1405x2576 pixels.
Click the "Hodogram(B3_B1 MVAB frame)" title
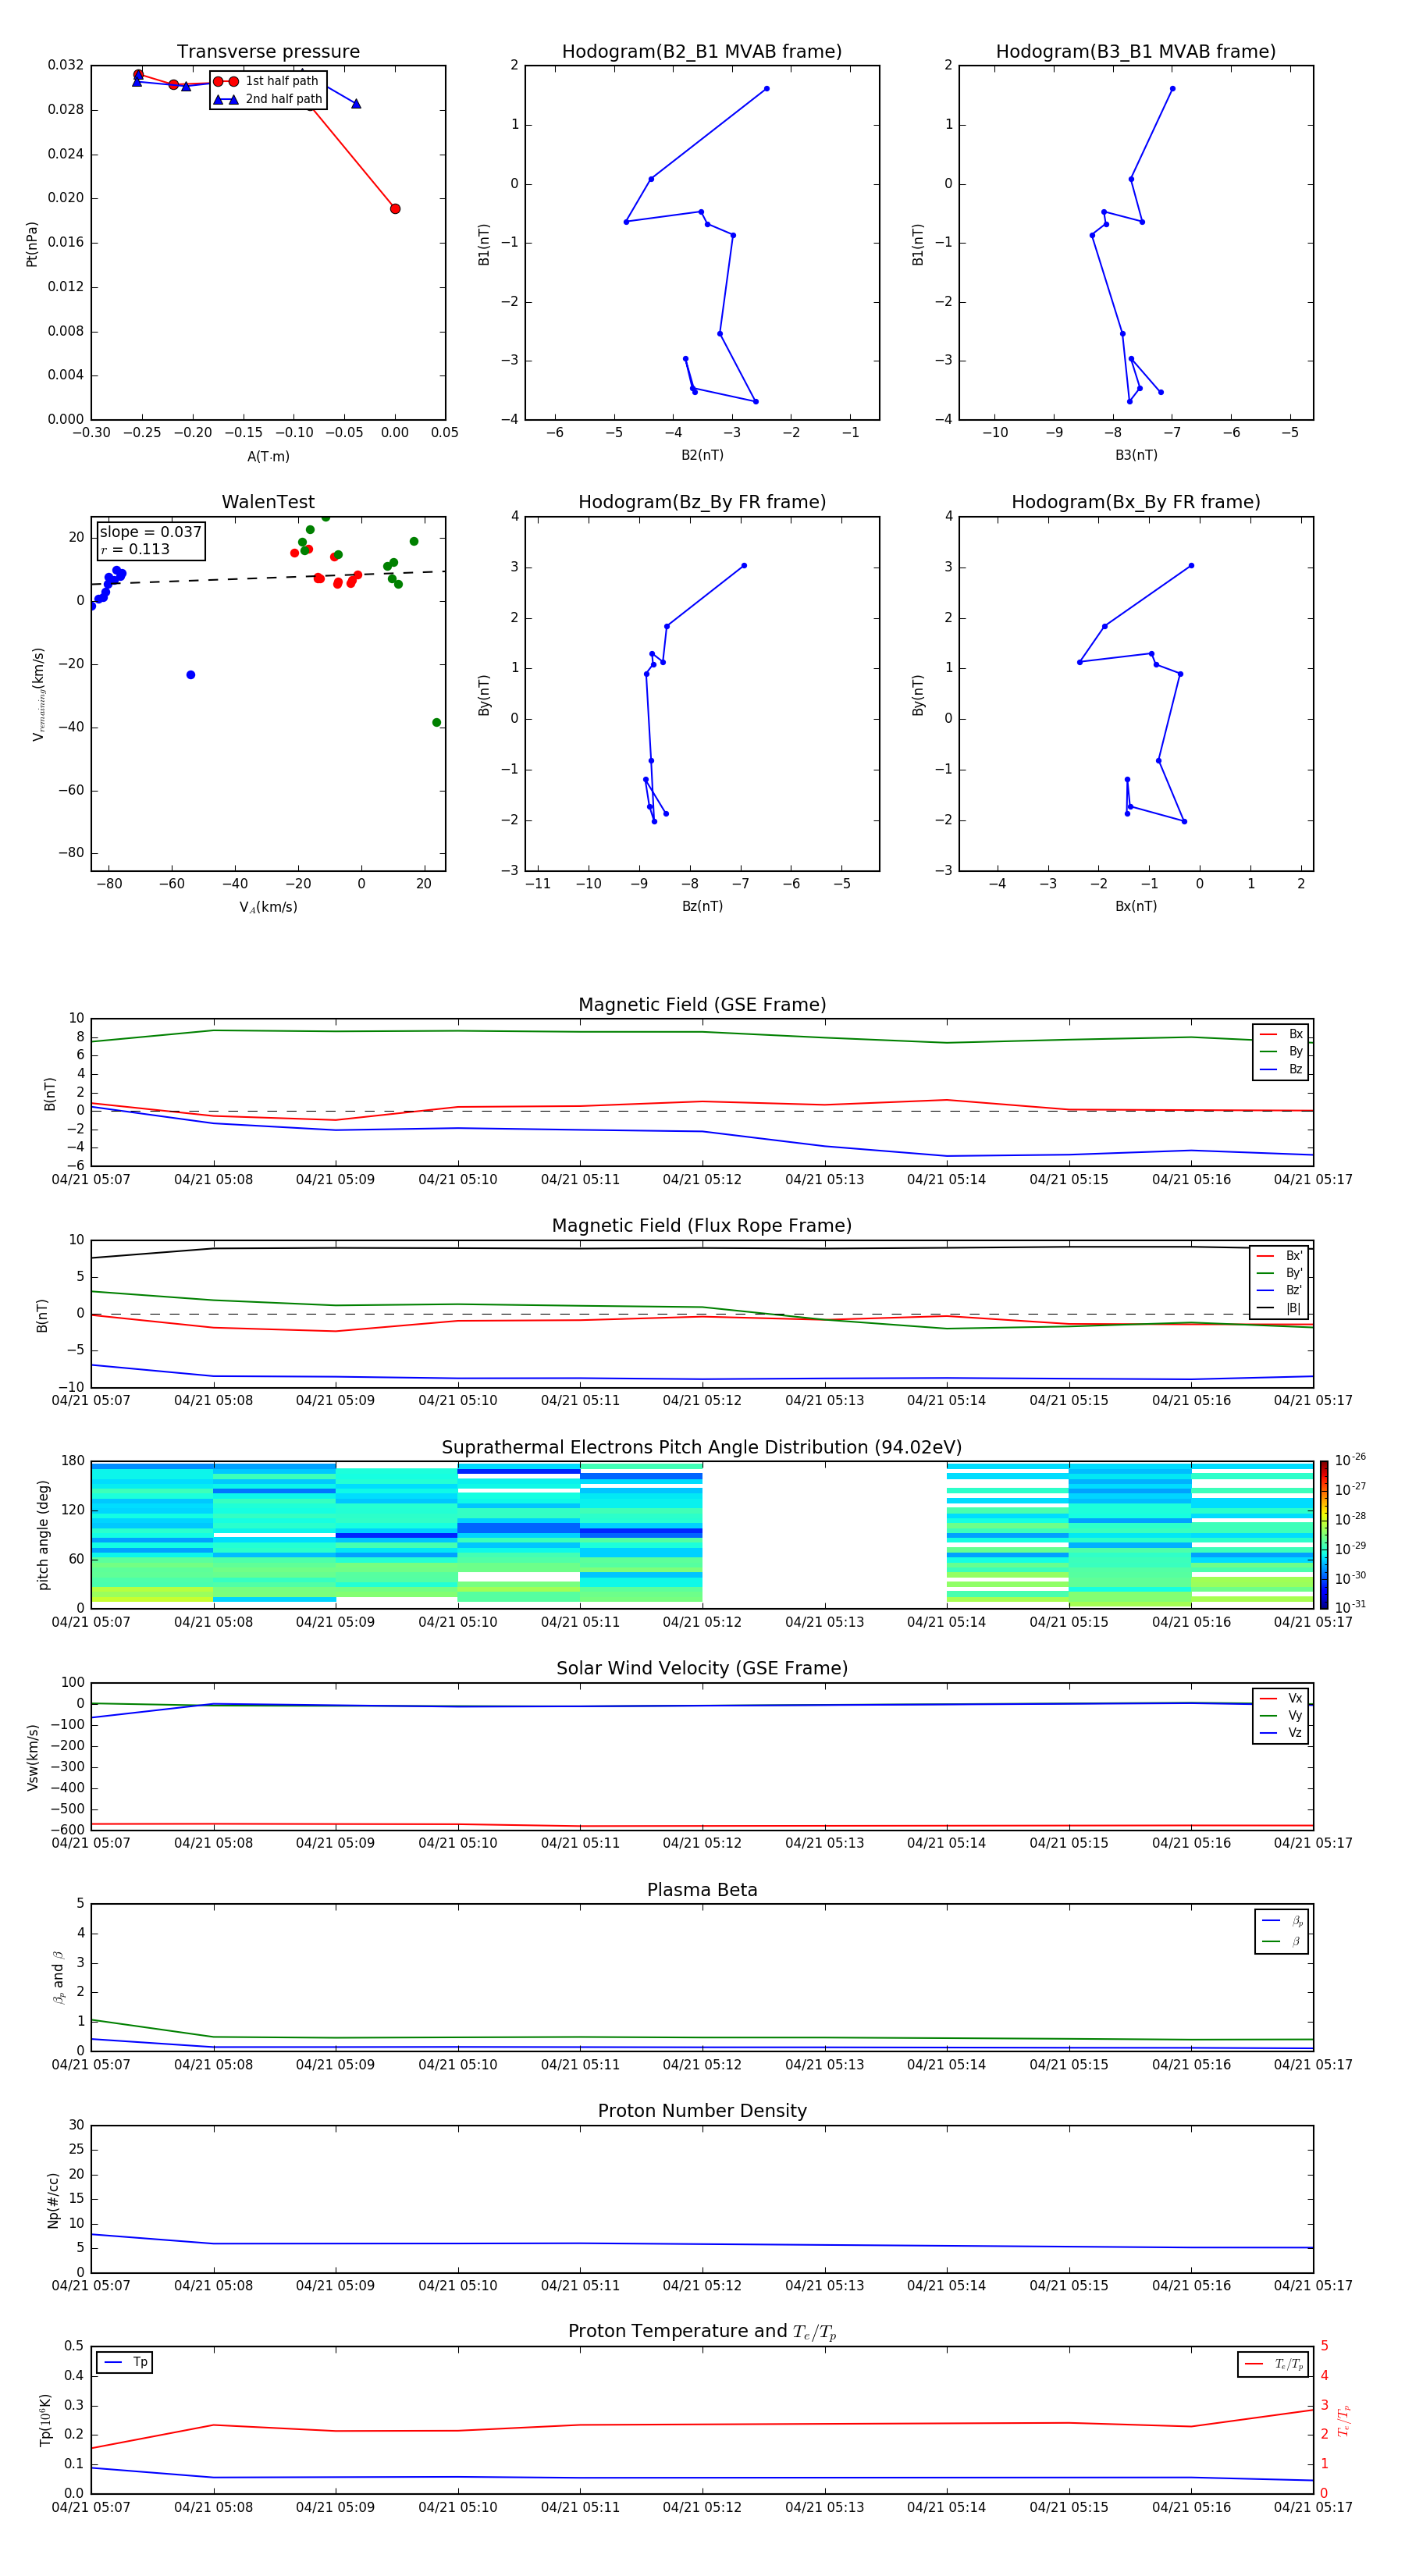point(1136,51)
